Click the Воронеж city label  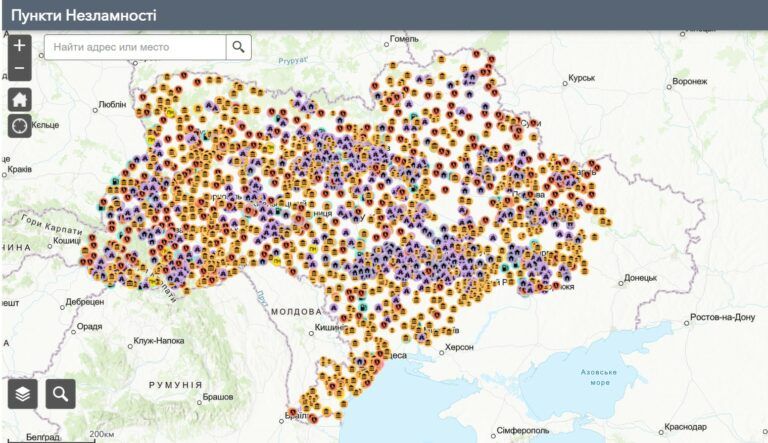pyautogui.click(x=690, y=81)
